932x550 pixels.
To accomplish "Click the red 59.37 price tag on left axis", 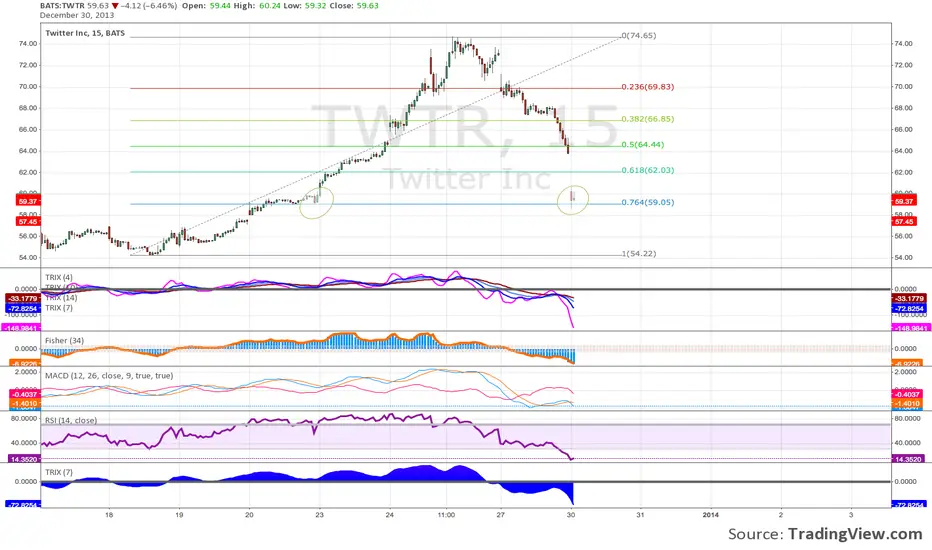I will [28, 201].
